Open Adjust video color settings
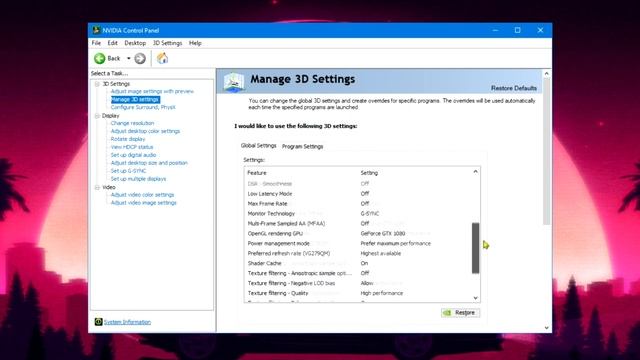 click(142, 195)
